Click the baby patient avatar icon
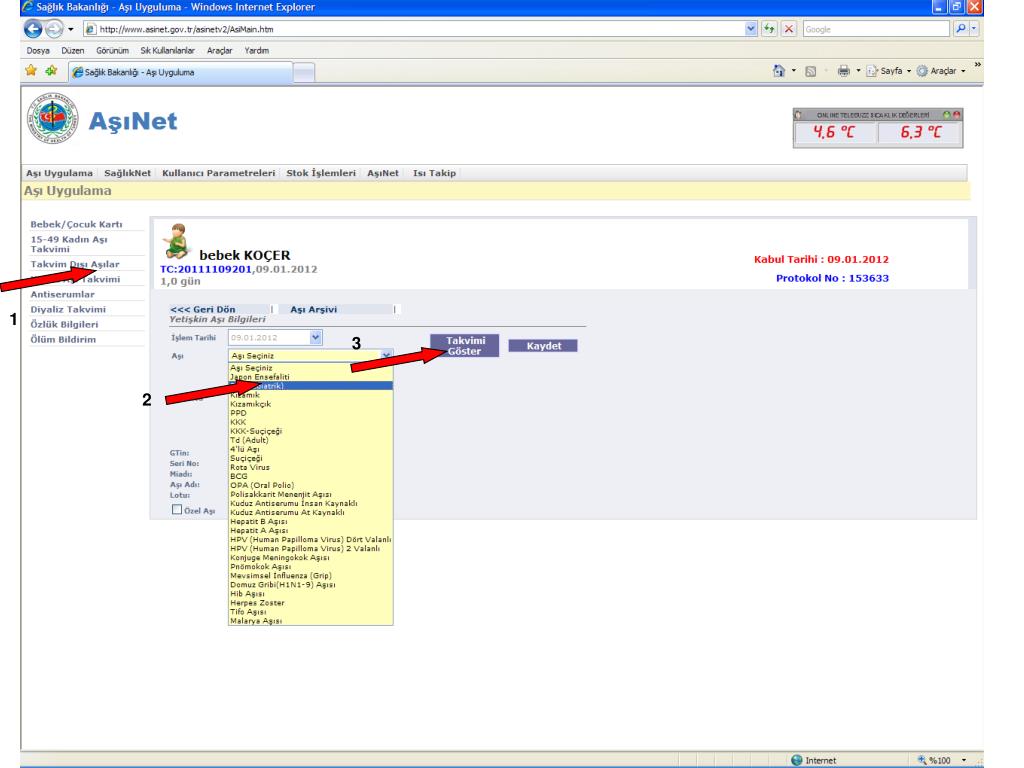The width and height of the screenshot is (1024, 768). (176, 242)
